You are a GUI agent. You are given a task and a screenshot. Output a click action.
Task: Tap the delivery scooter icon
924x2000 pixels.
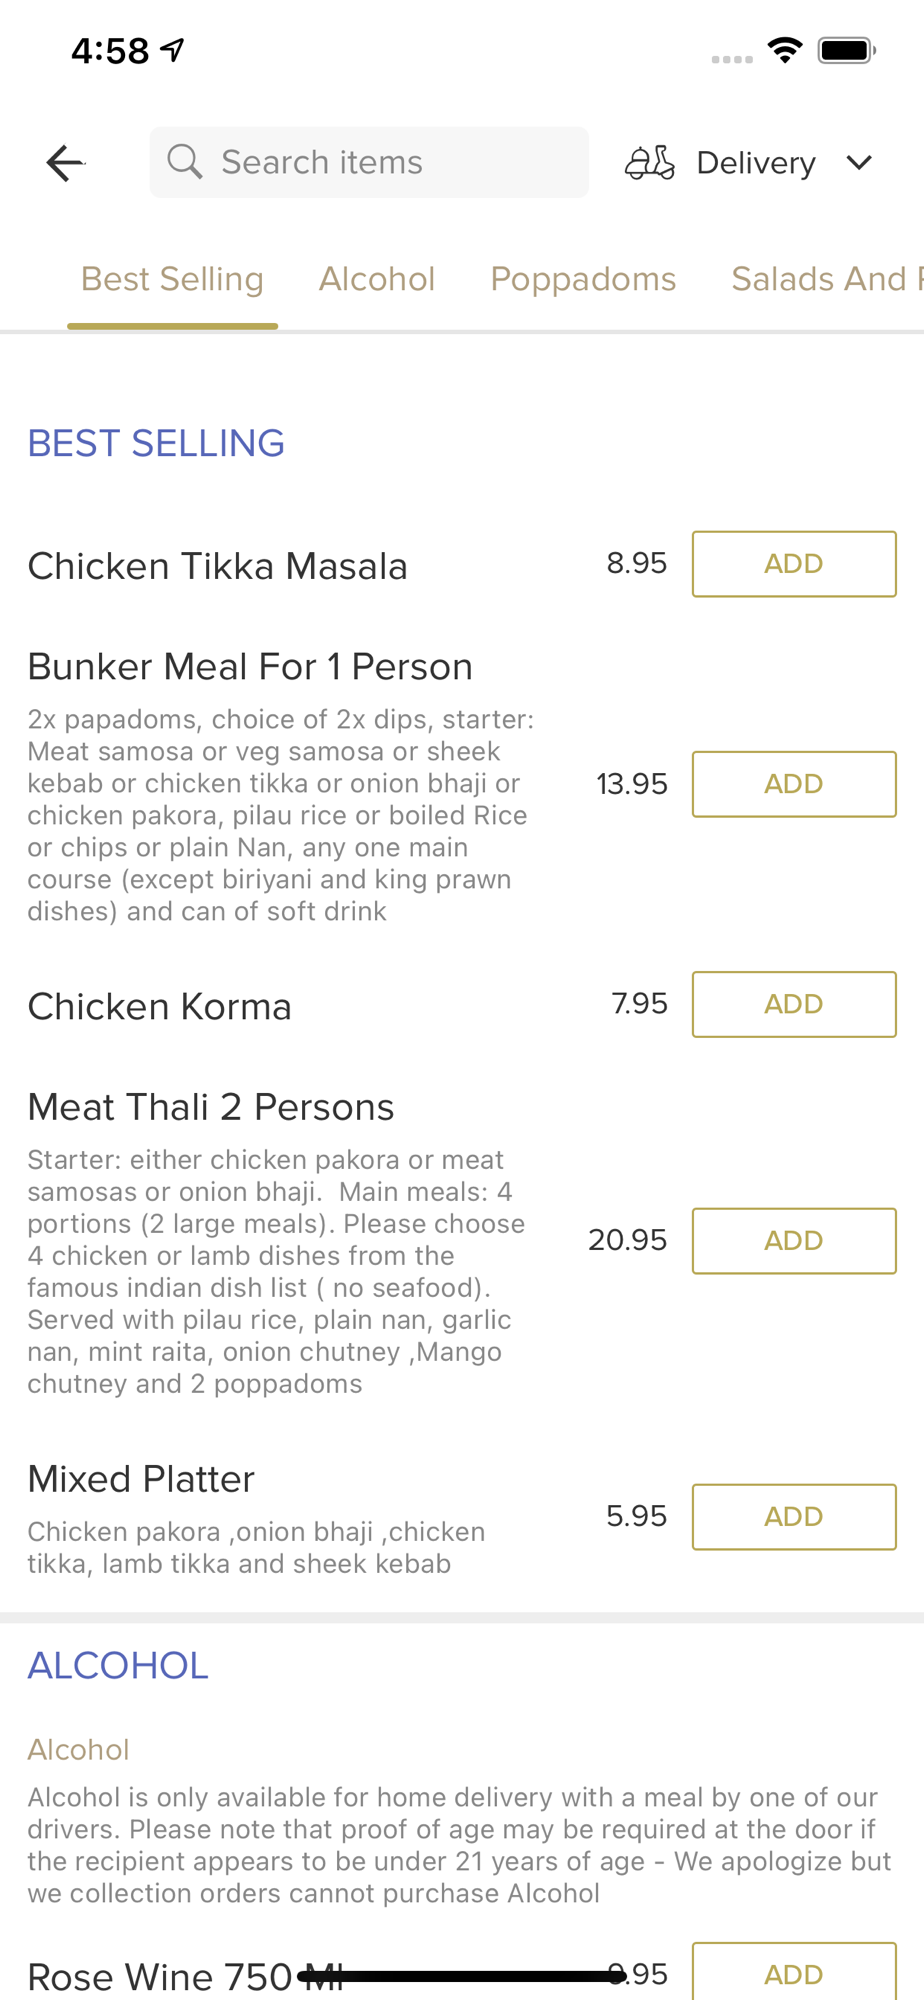pos(650,162)
